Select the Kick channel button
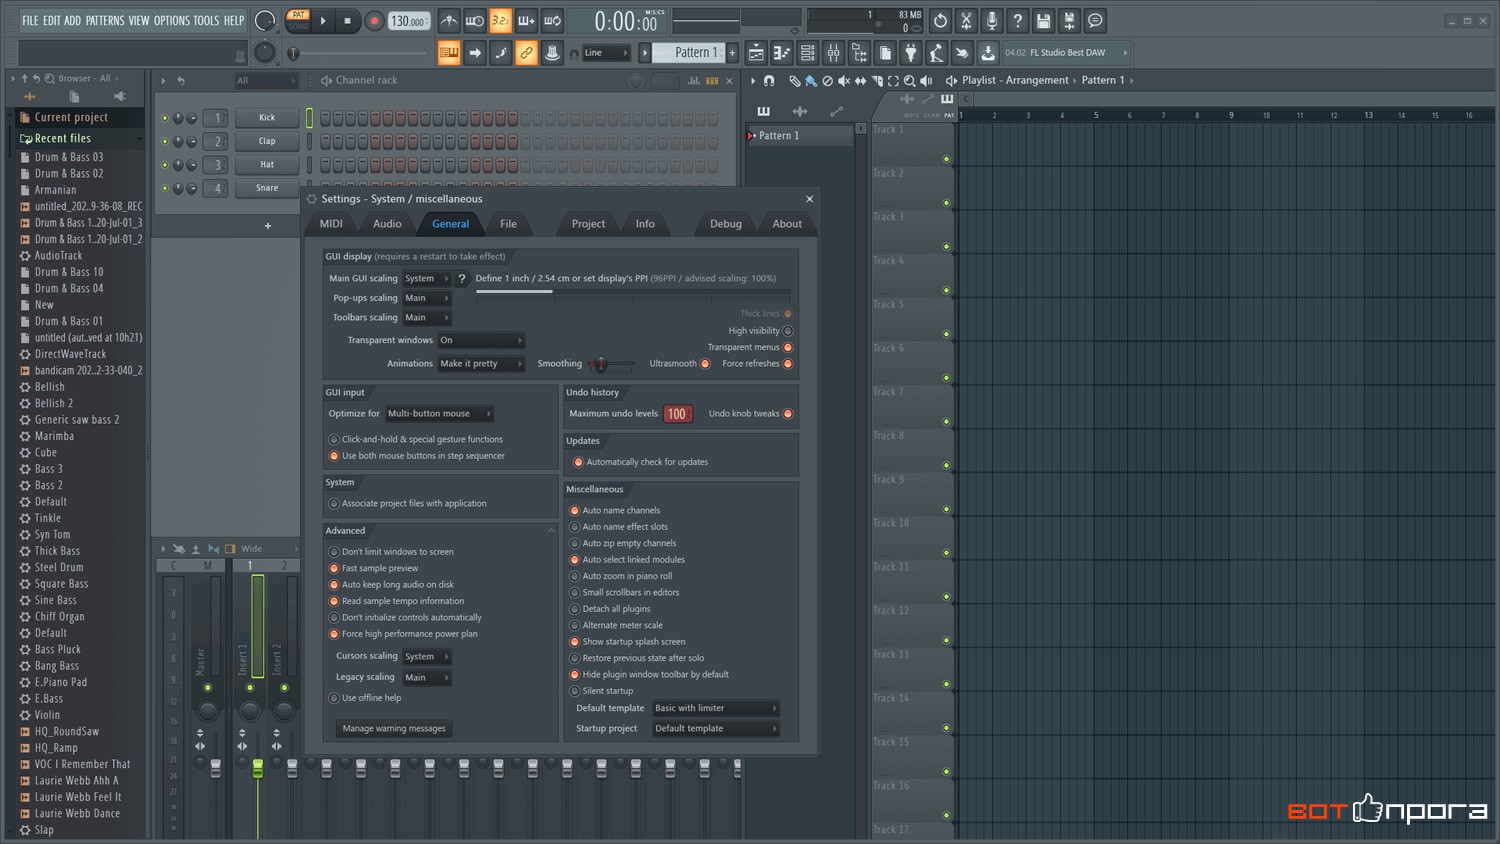Viewport: 1500px width, 844px height. click(x=267, y=118)
